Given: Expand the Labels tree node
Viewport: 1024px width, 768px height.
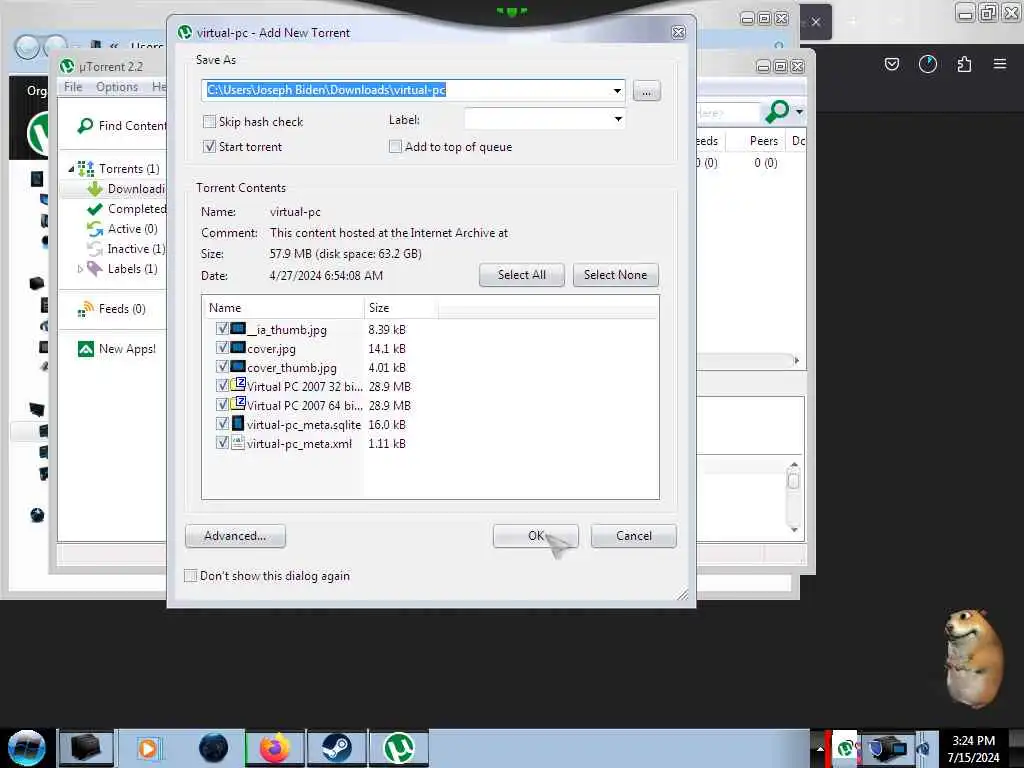Looking at the screenshot, I should click(x=80, y=268).
